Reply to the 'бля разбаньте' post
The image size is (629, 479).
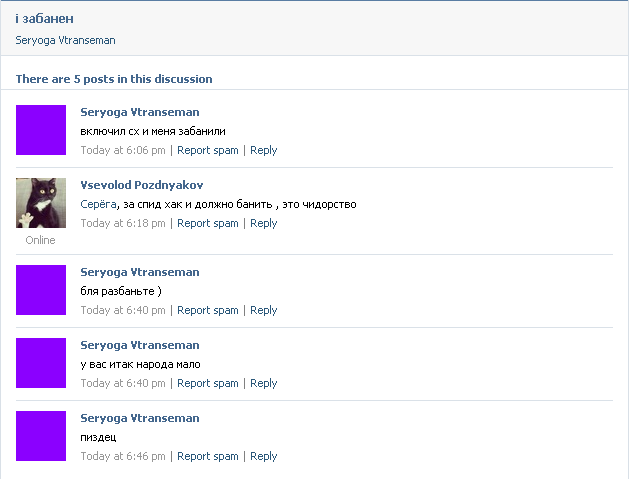click(x=264, y=310)
